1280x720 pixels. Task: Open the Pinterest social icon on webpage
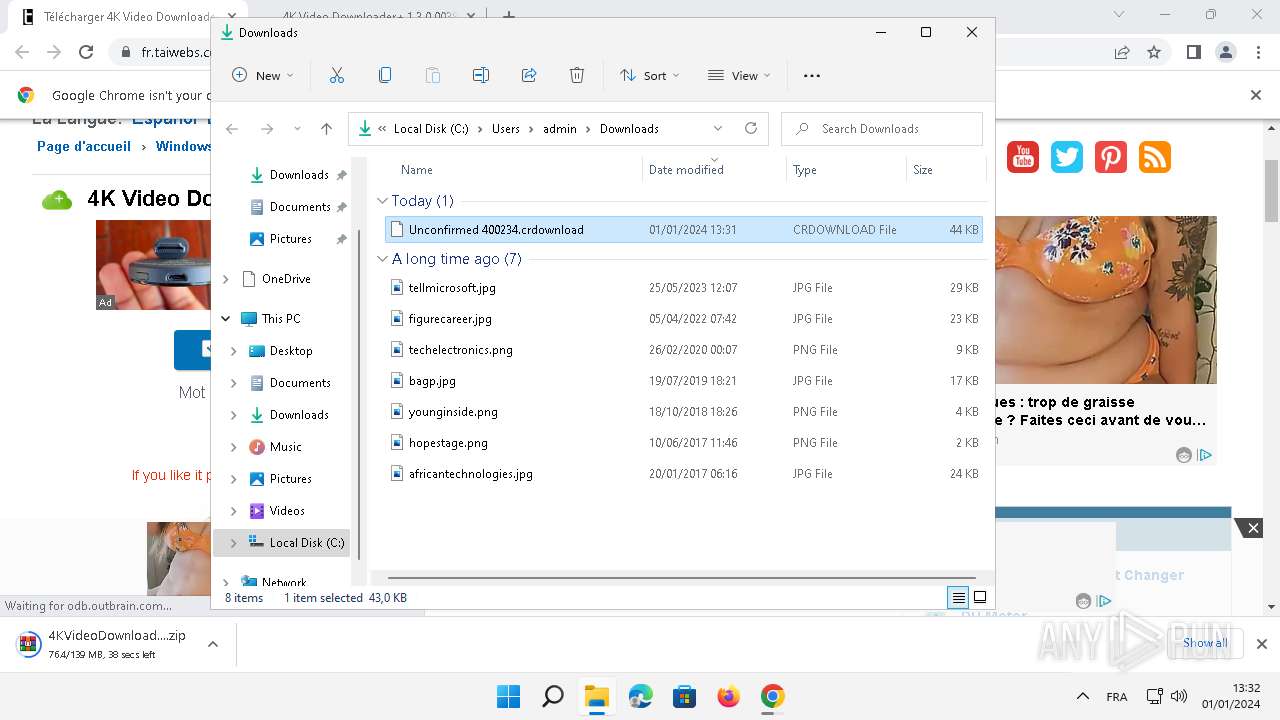coord(1111,157)
